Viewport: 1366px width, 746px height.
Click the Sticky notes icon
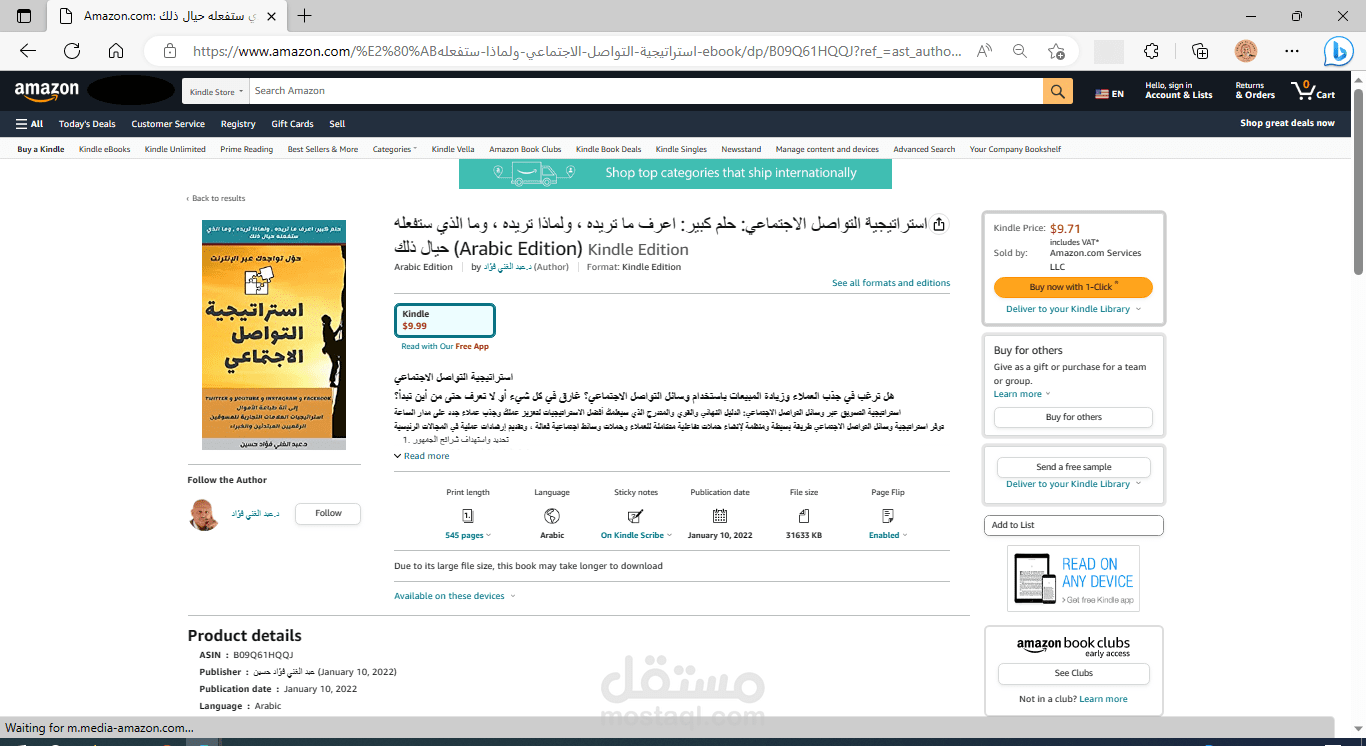pos(635,516)
